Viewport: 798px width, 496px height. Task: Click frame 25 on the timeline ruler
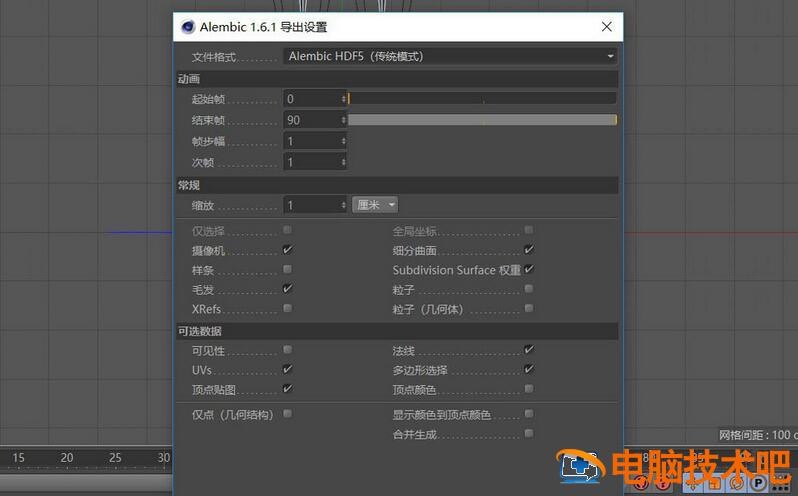tap(115, 457)
